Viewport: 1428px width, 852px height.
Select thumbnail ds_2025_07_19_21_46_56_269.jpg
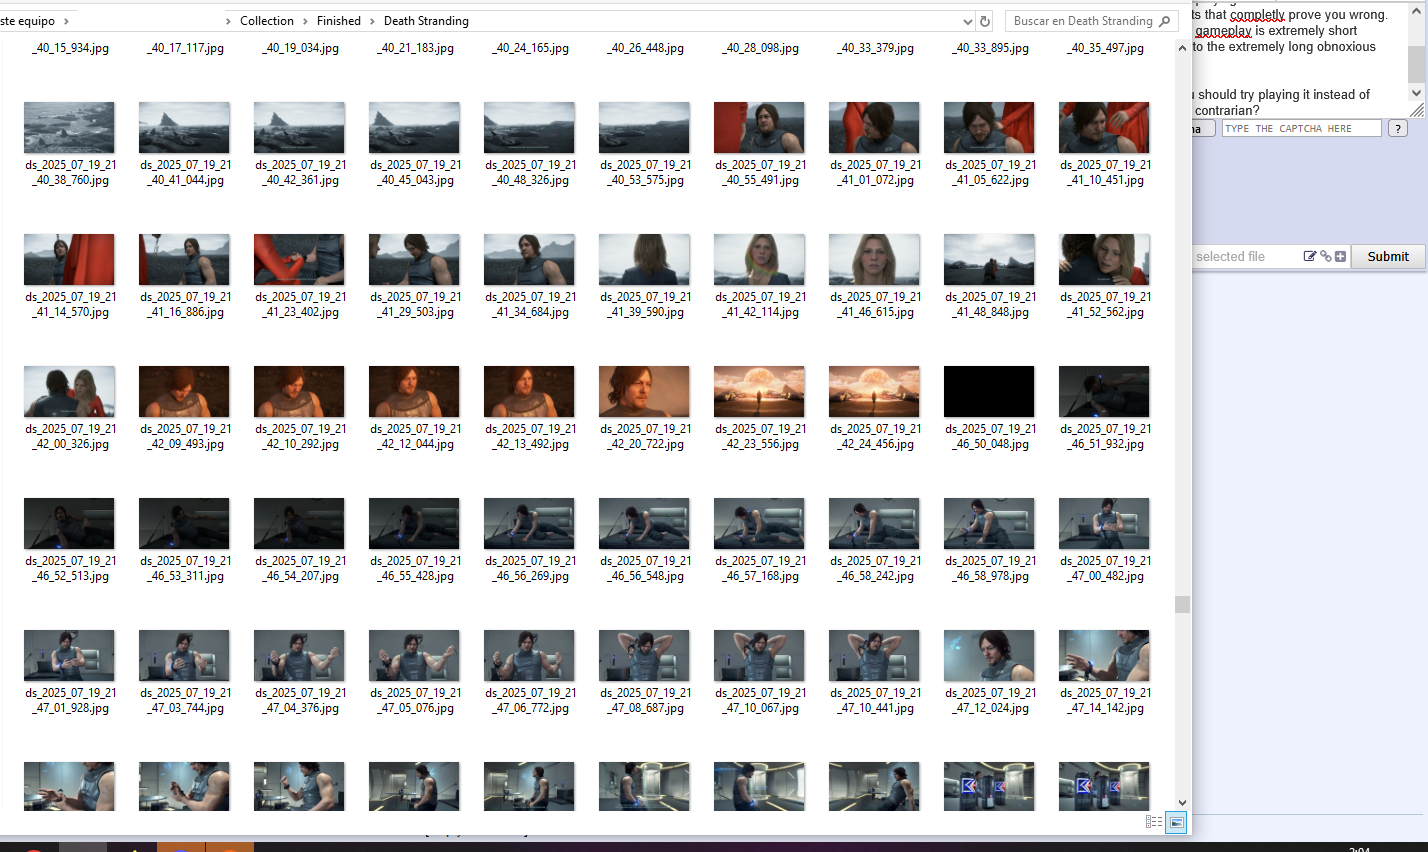pyautogui.click(x=529, y=524)
